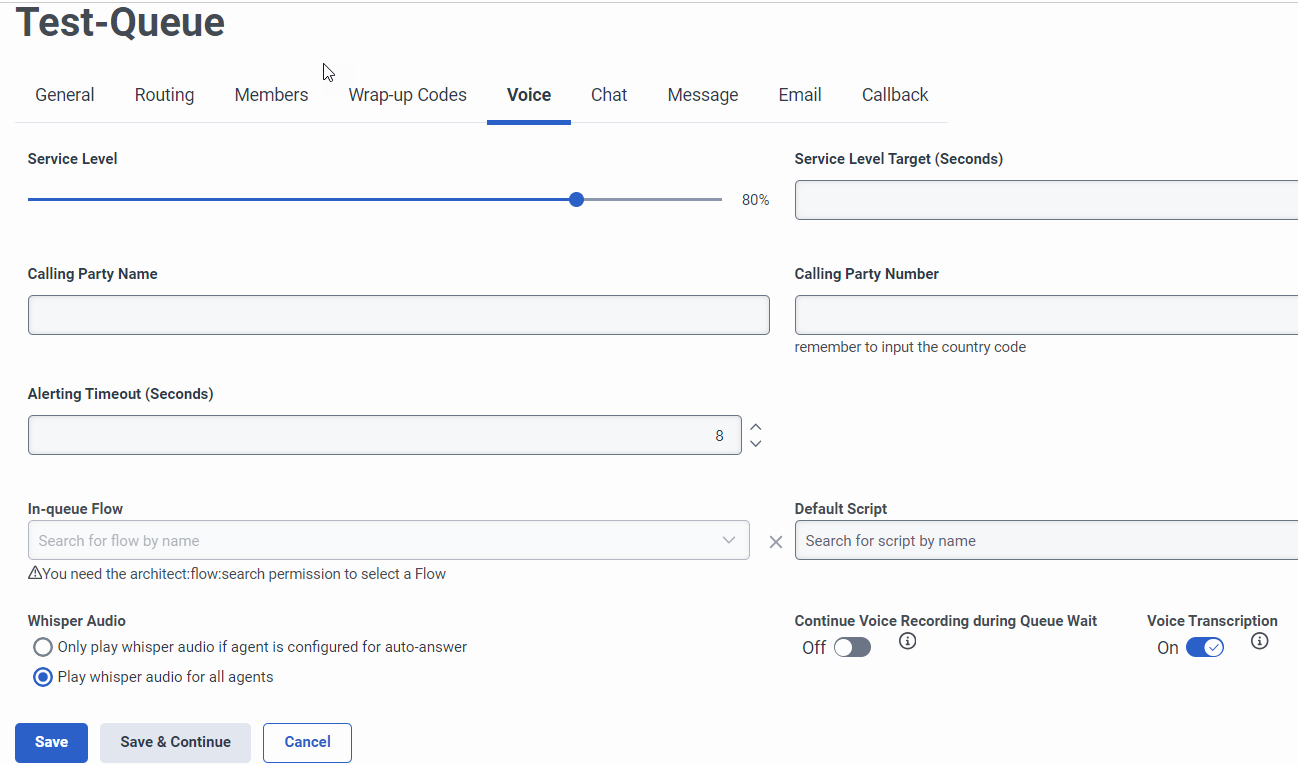Choose Play whisper audio for all agents
The image size is (1298, 765).
pyautogui.click(x=43, y=677)
